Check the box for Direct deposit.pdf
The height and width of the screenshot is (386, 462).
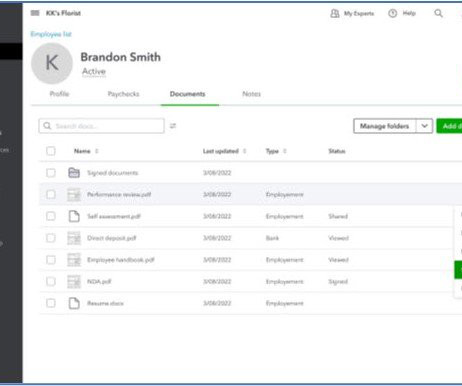tap(51, 238)
